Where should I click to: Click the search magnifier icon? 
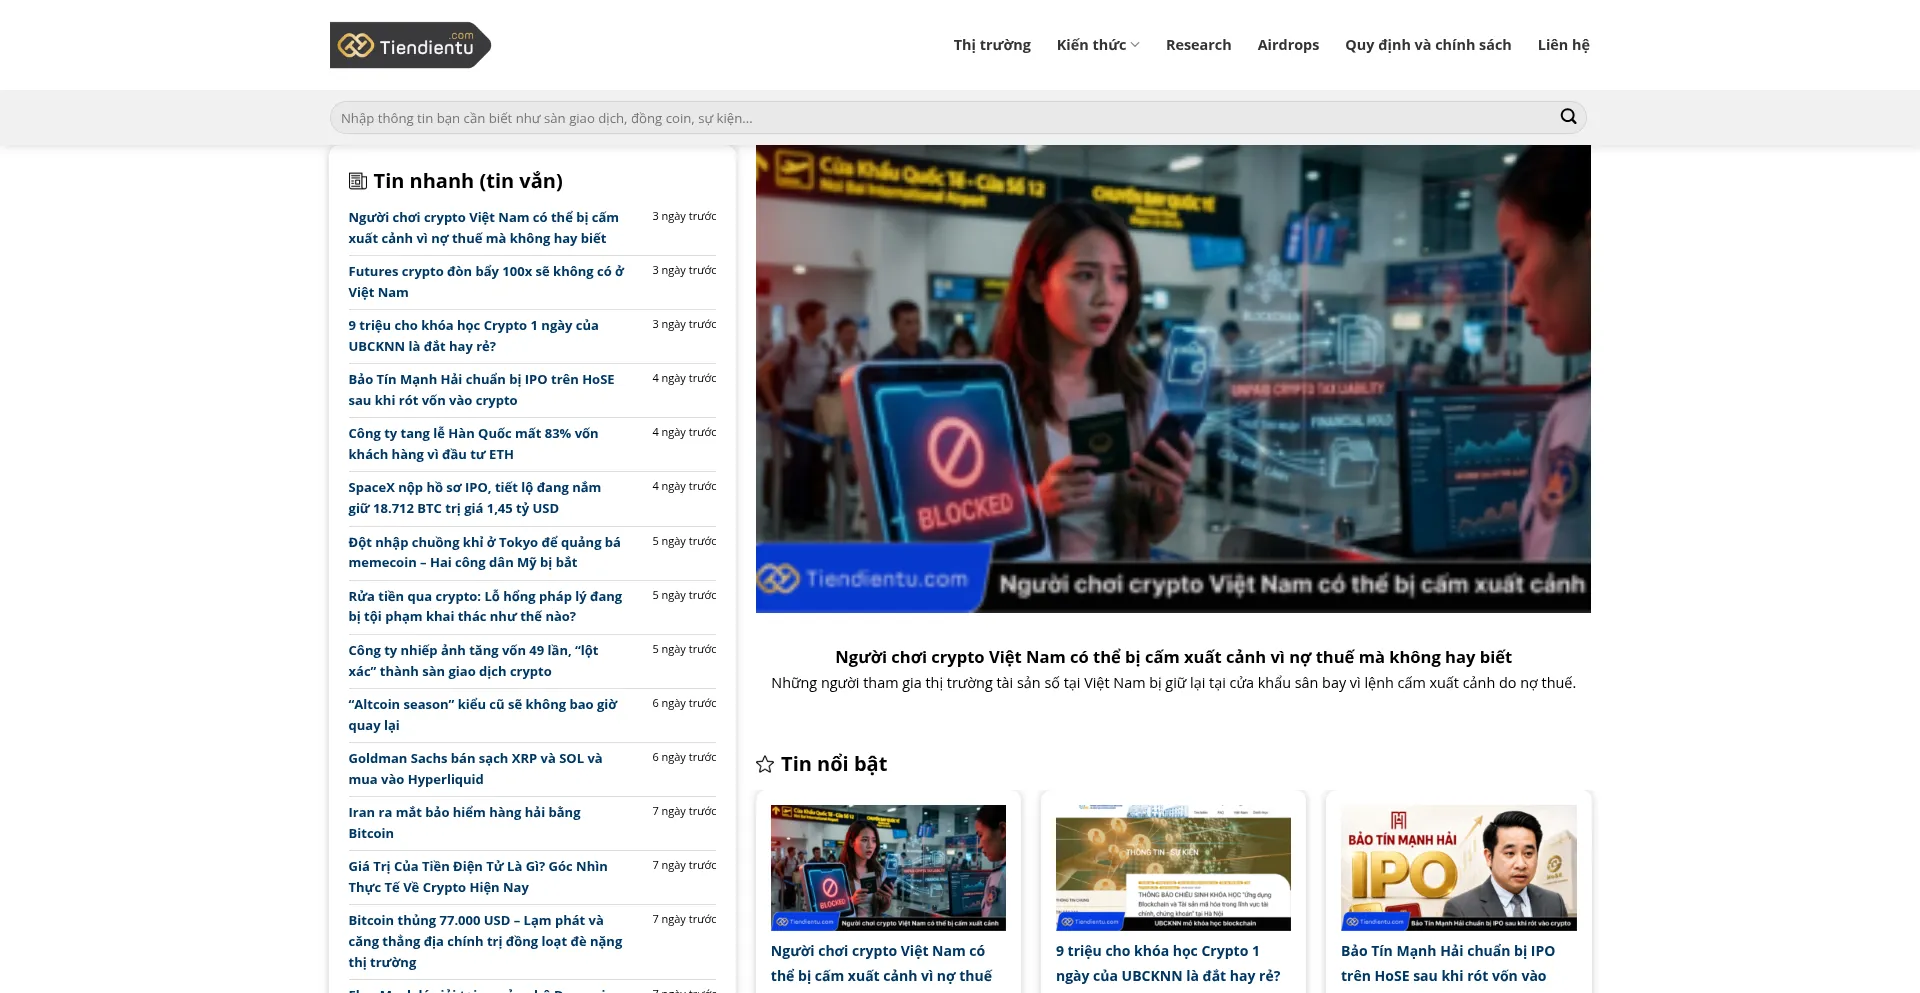coord(1568,117)
